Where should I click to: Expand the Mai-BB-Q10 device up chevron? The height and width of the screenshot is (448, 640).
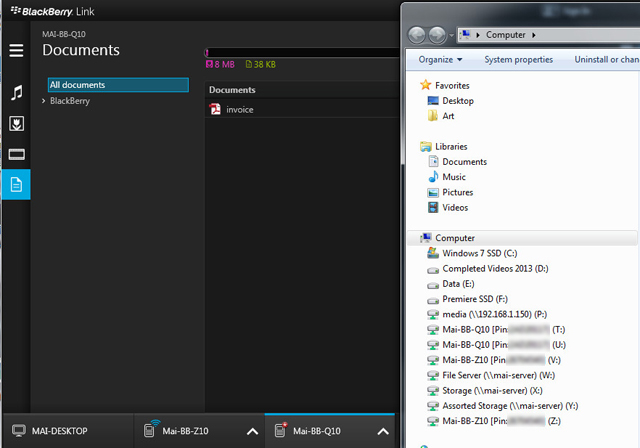pyautogui.click(x=383, y=431)
